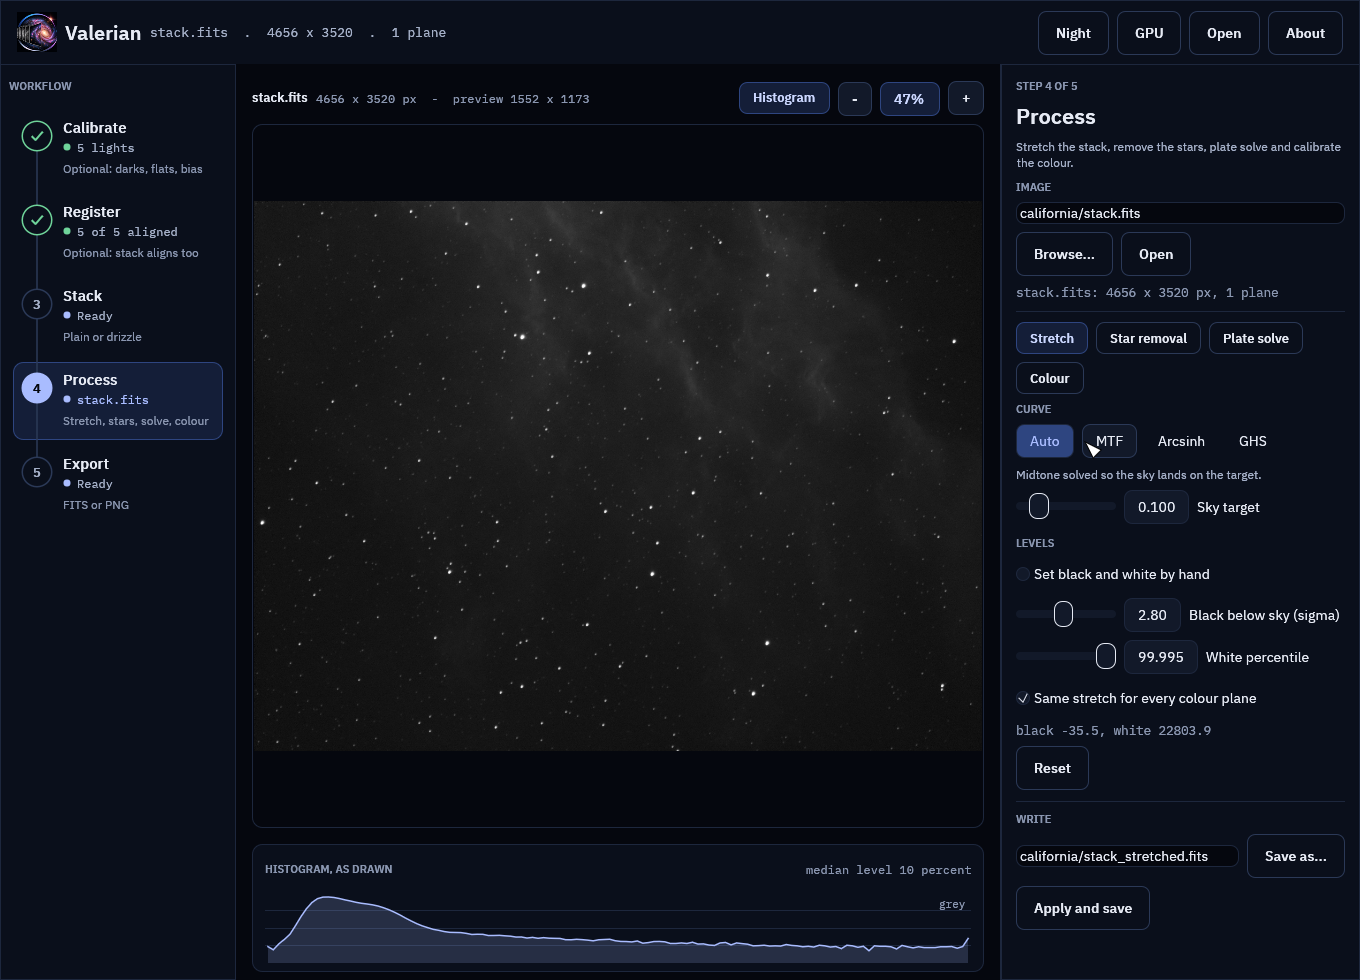The width and height of the screenshot is (1360, 980).
Task: Click Apply and save
Action: 1083,908
